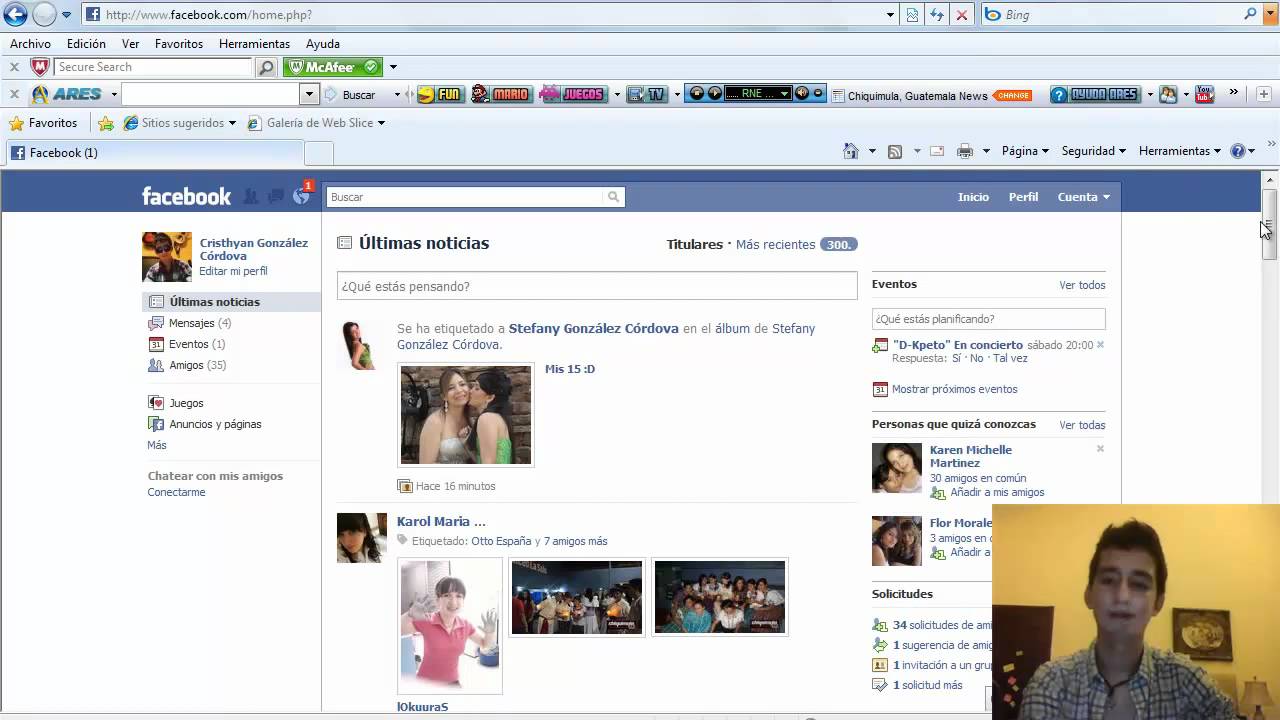The height and width of the screenshot is (720, 1280).
Task: Click the MARIO toolbar icon
Action: pyautogui.click(x=500, y=94)
